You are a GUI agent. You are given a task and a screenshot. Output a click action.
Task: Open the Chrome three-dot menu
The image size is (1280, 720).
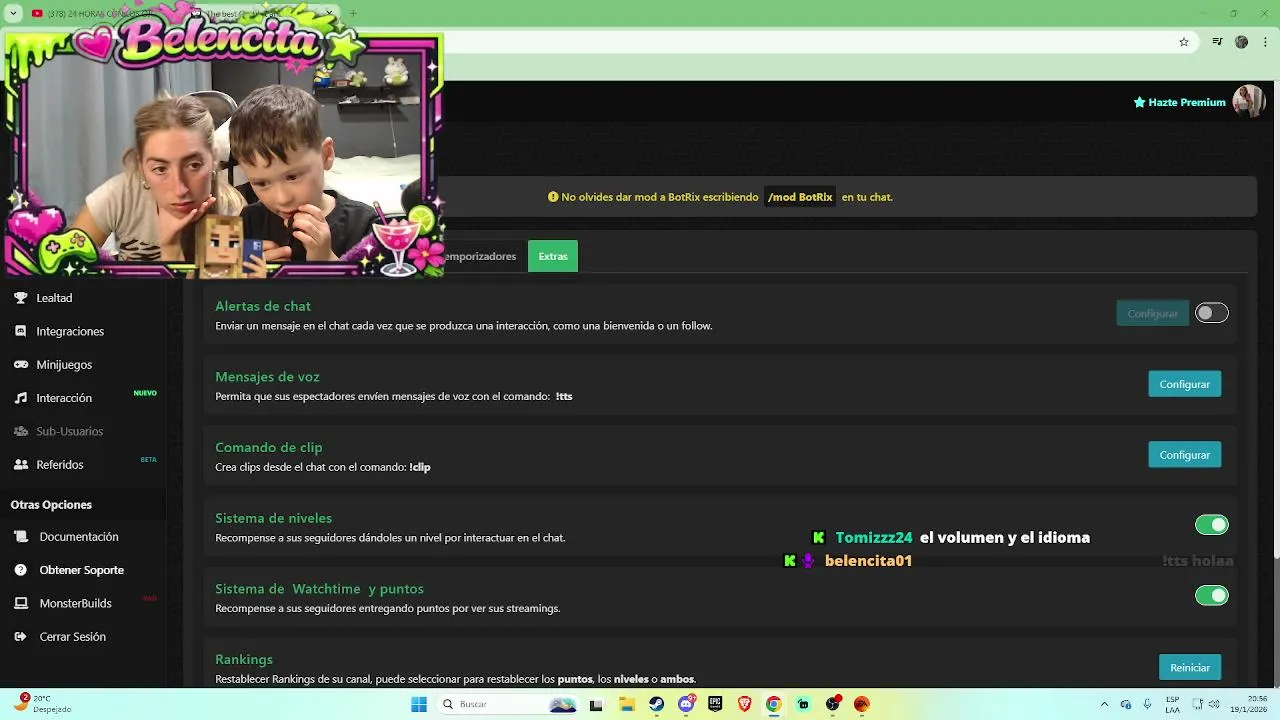(1264, 42)
